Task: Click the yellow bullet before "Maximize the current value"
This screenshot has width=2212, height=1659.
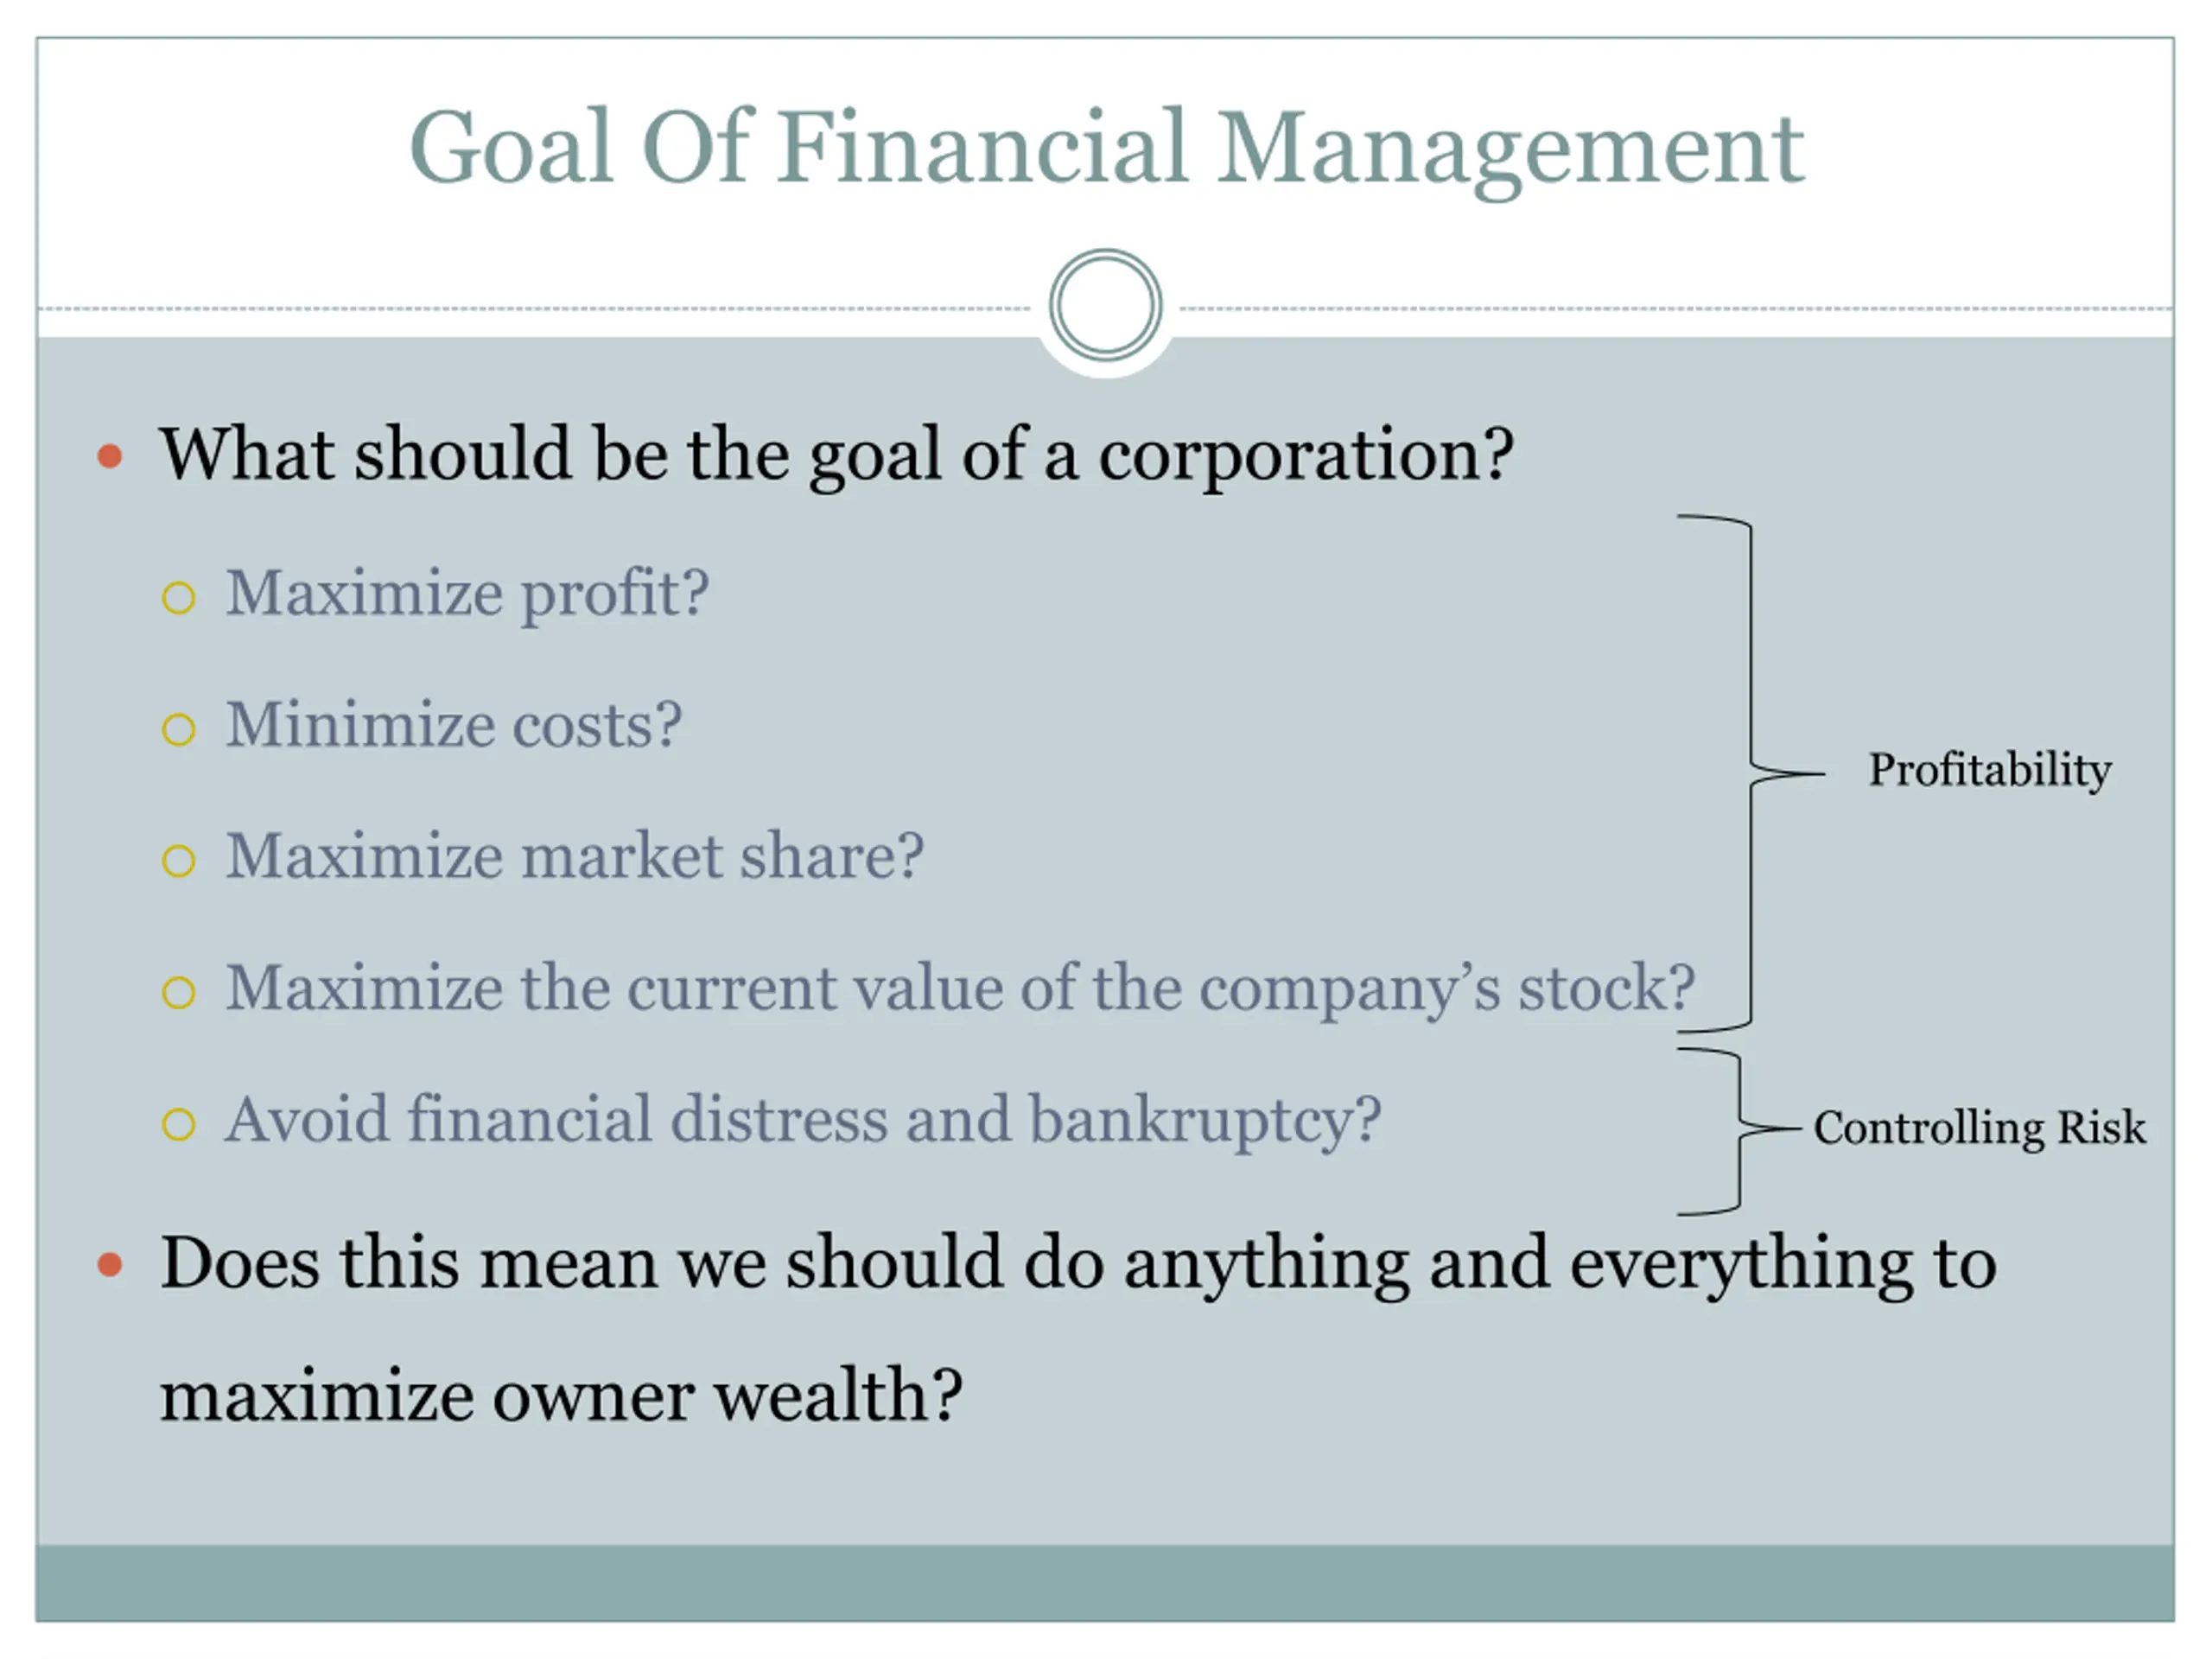Action: tap(178, 992)
